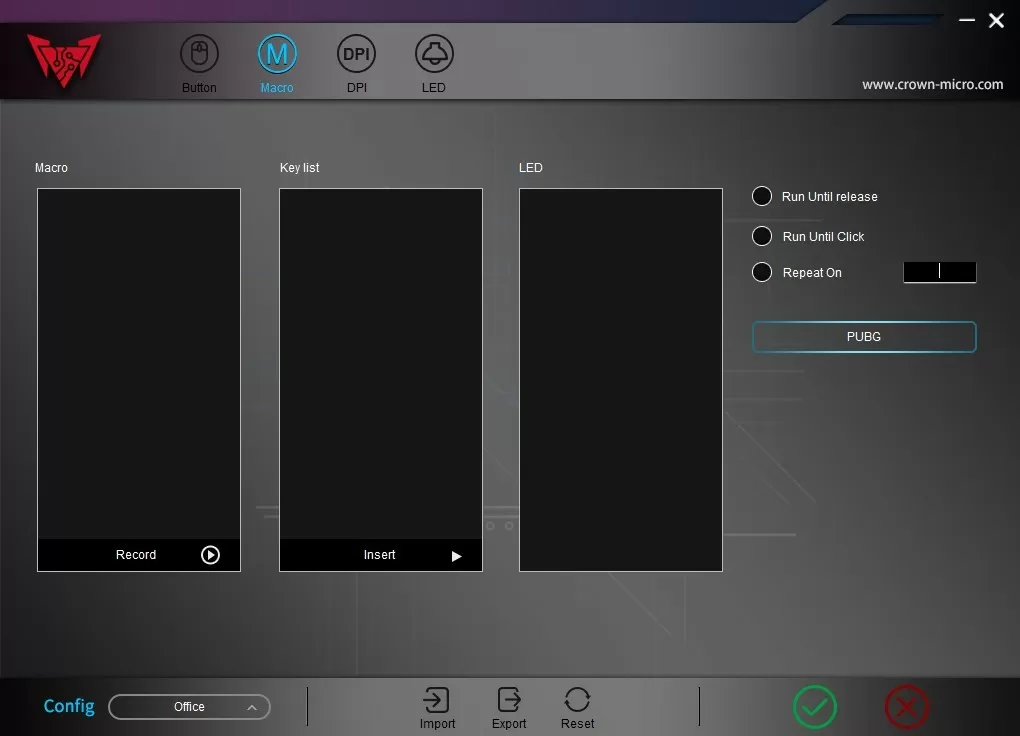Click the Export icon
The height and width of the screenshot is (736, 1020).
[x=508, y=700]
